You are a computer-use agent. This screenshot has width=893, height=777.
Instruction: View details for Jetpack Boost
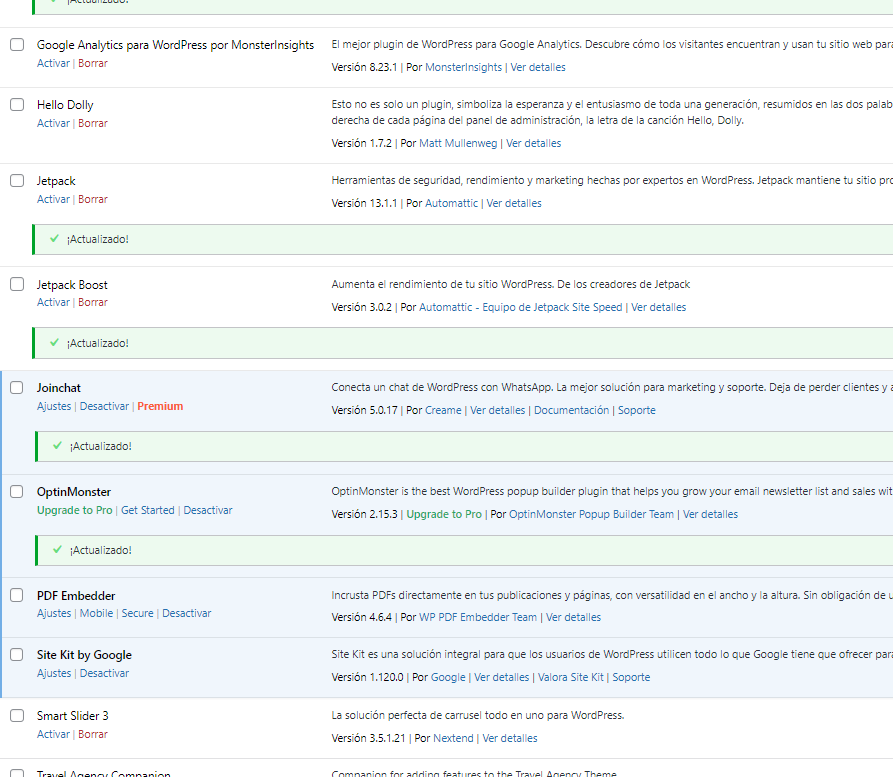(658, 307)
